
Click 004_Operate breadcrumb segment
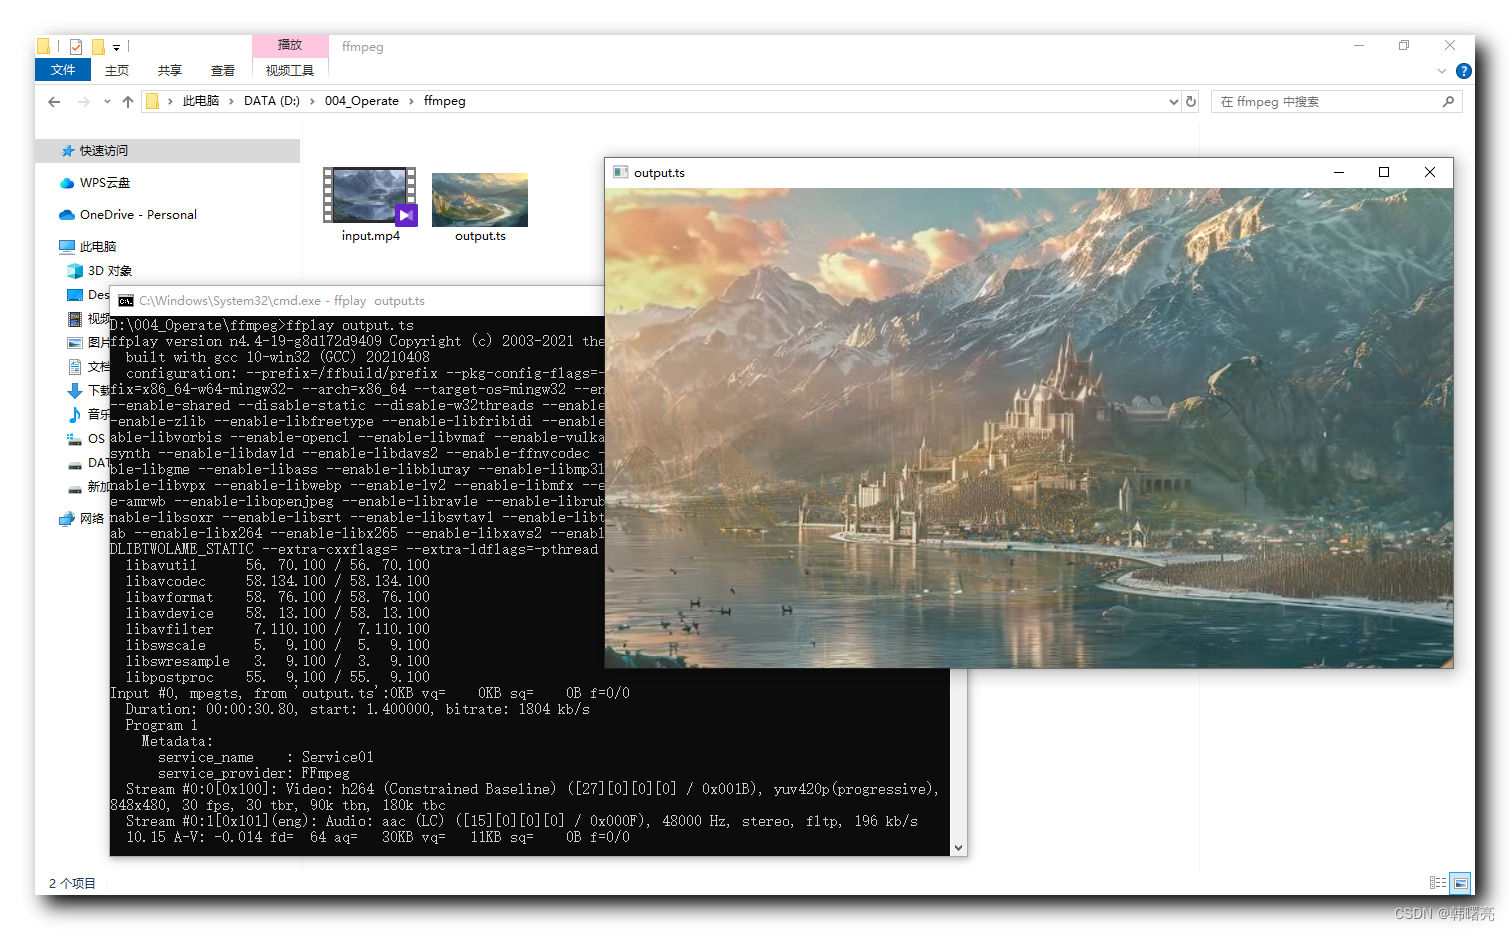tap(362, 101)
